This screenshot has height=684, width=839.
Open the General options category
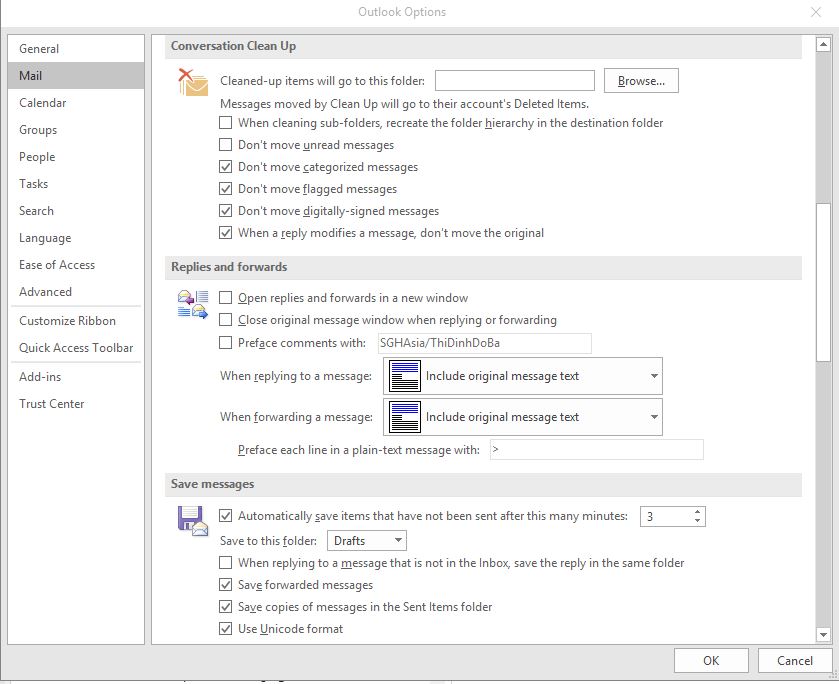coord(76,49)
